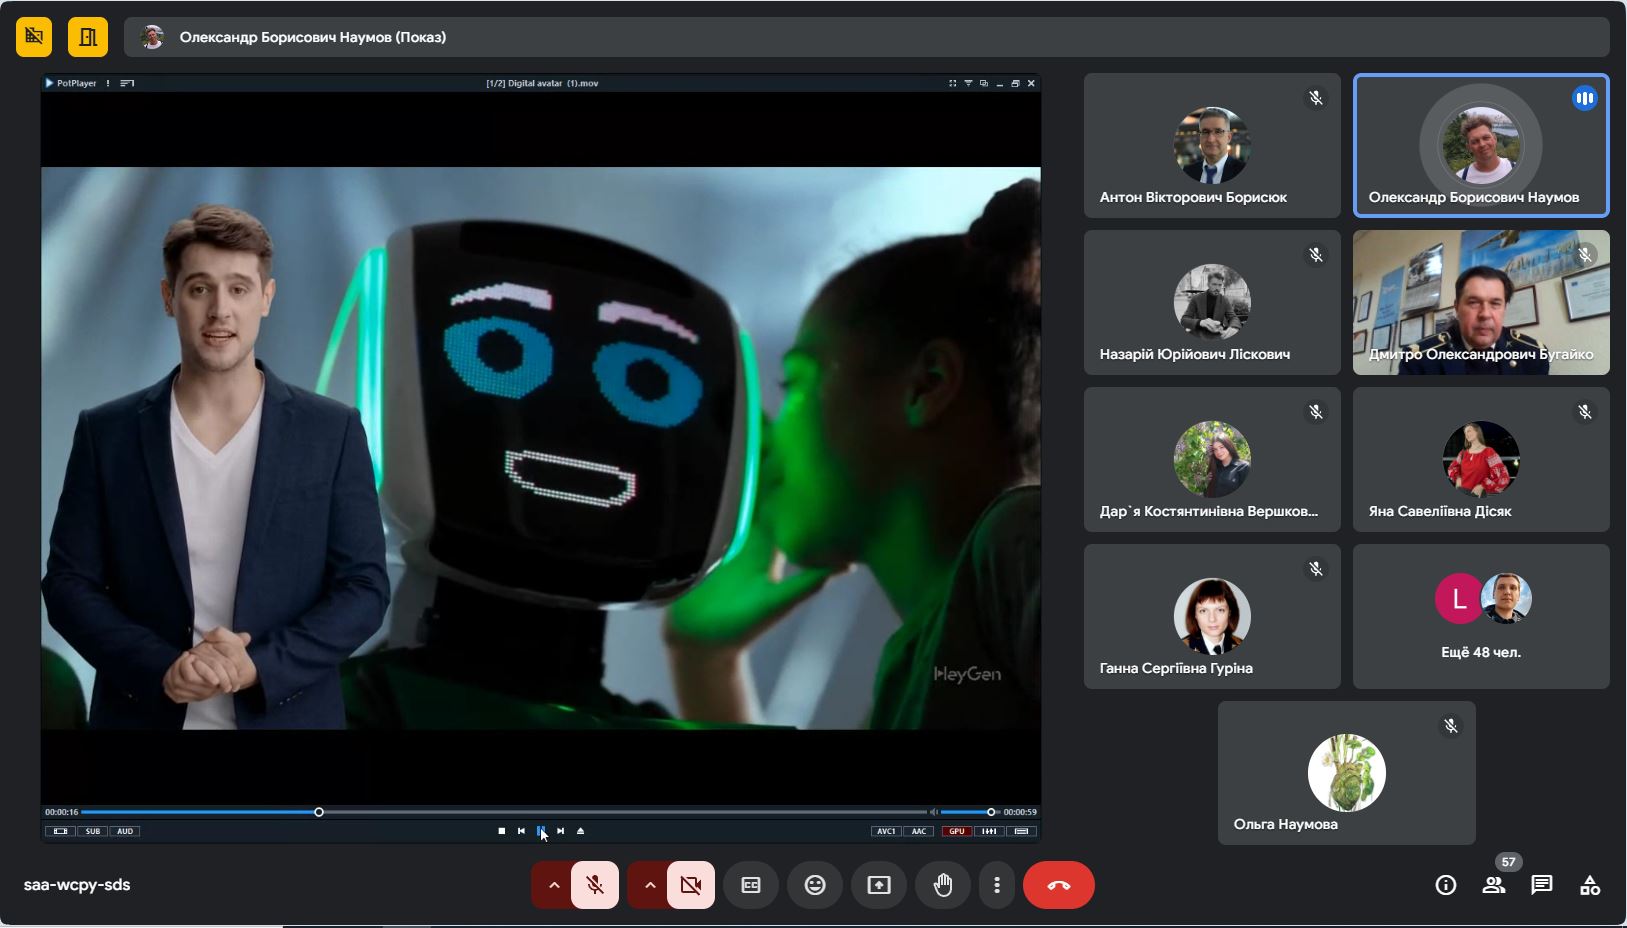Turn on the camera

click(x=691, y=885)
